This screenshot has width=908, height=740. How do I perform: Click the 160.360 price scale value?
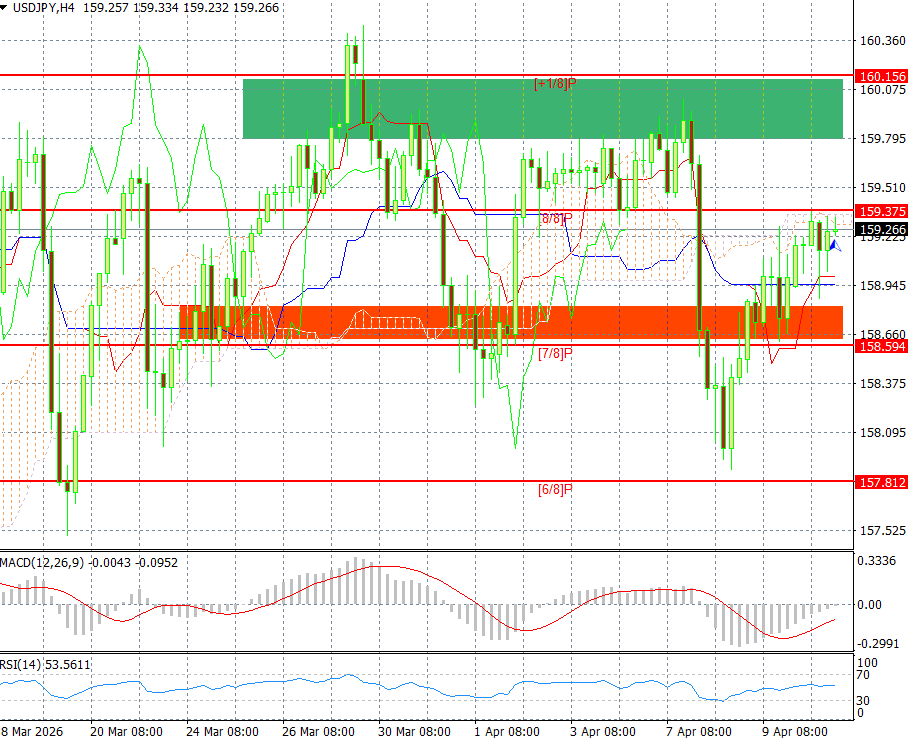point(883,41)
